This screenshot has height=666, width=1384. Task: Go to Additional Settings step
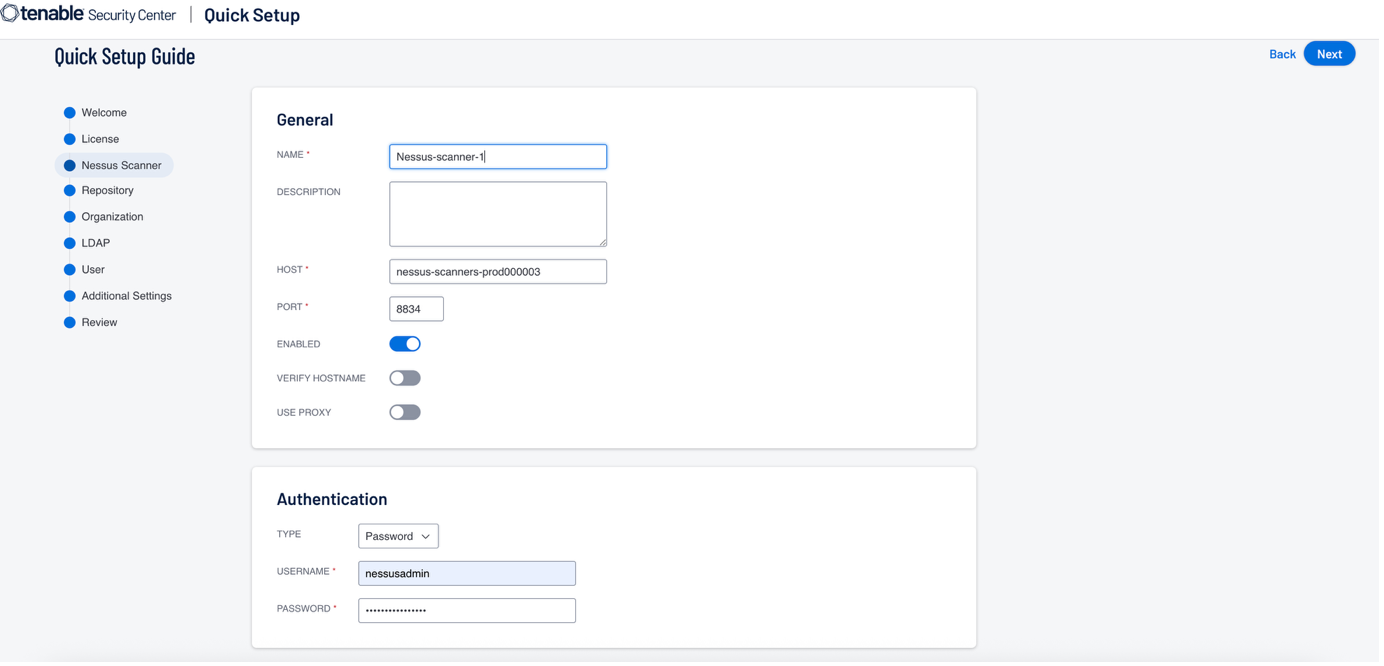pyautogui.click(x=126, y=296)
